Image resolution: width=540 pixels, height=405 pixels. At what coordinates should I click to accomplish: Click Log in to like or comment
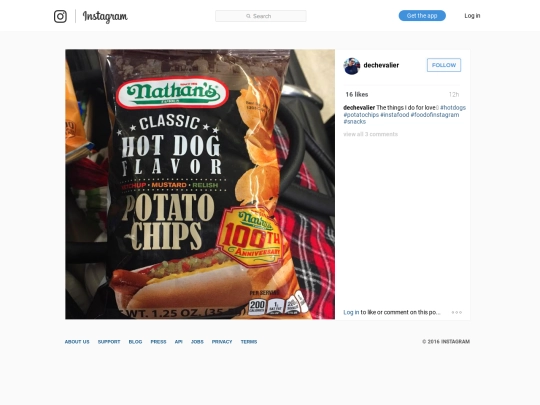point(351,312)
